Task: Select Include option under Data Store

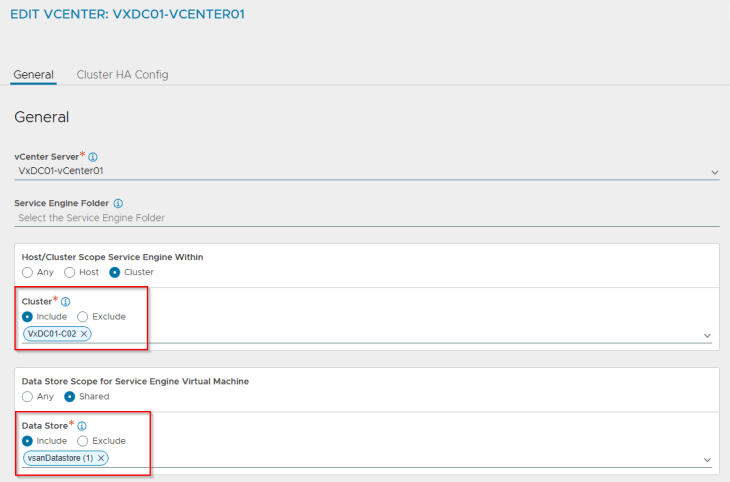Action: coord(27,440)
